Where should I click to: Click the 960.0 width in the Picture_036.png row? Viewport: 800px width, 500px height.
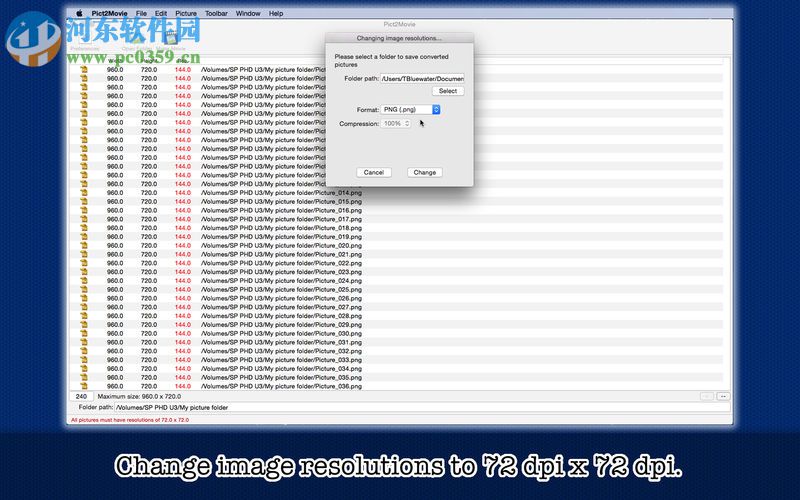point(115,386)
